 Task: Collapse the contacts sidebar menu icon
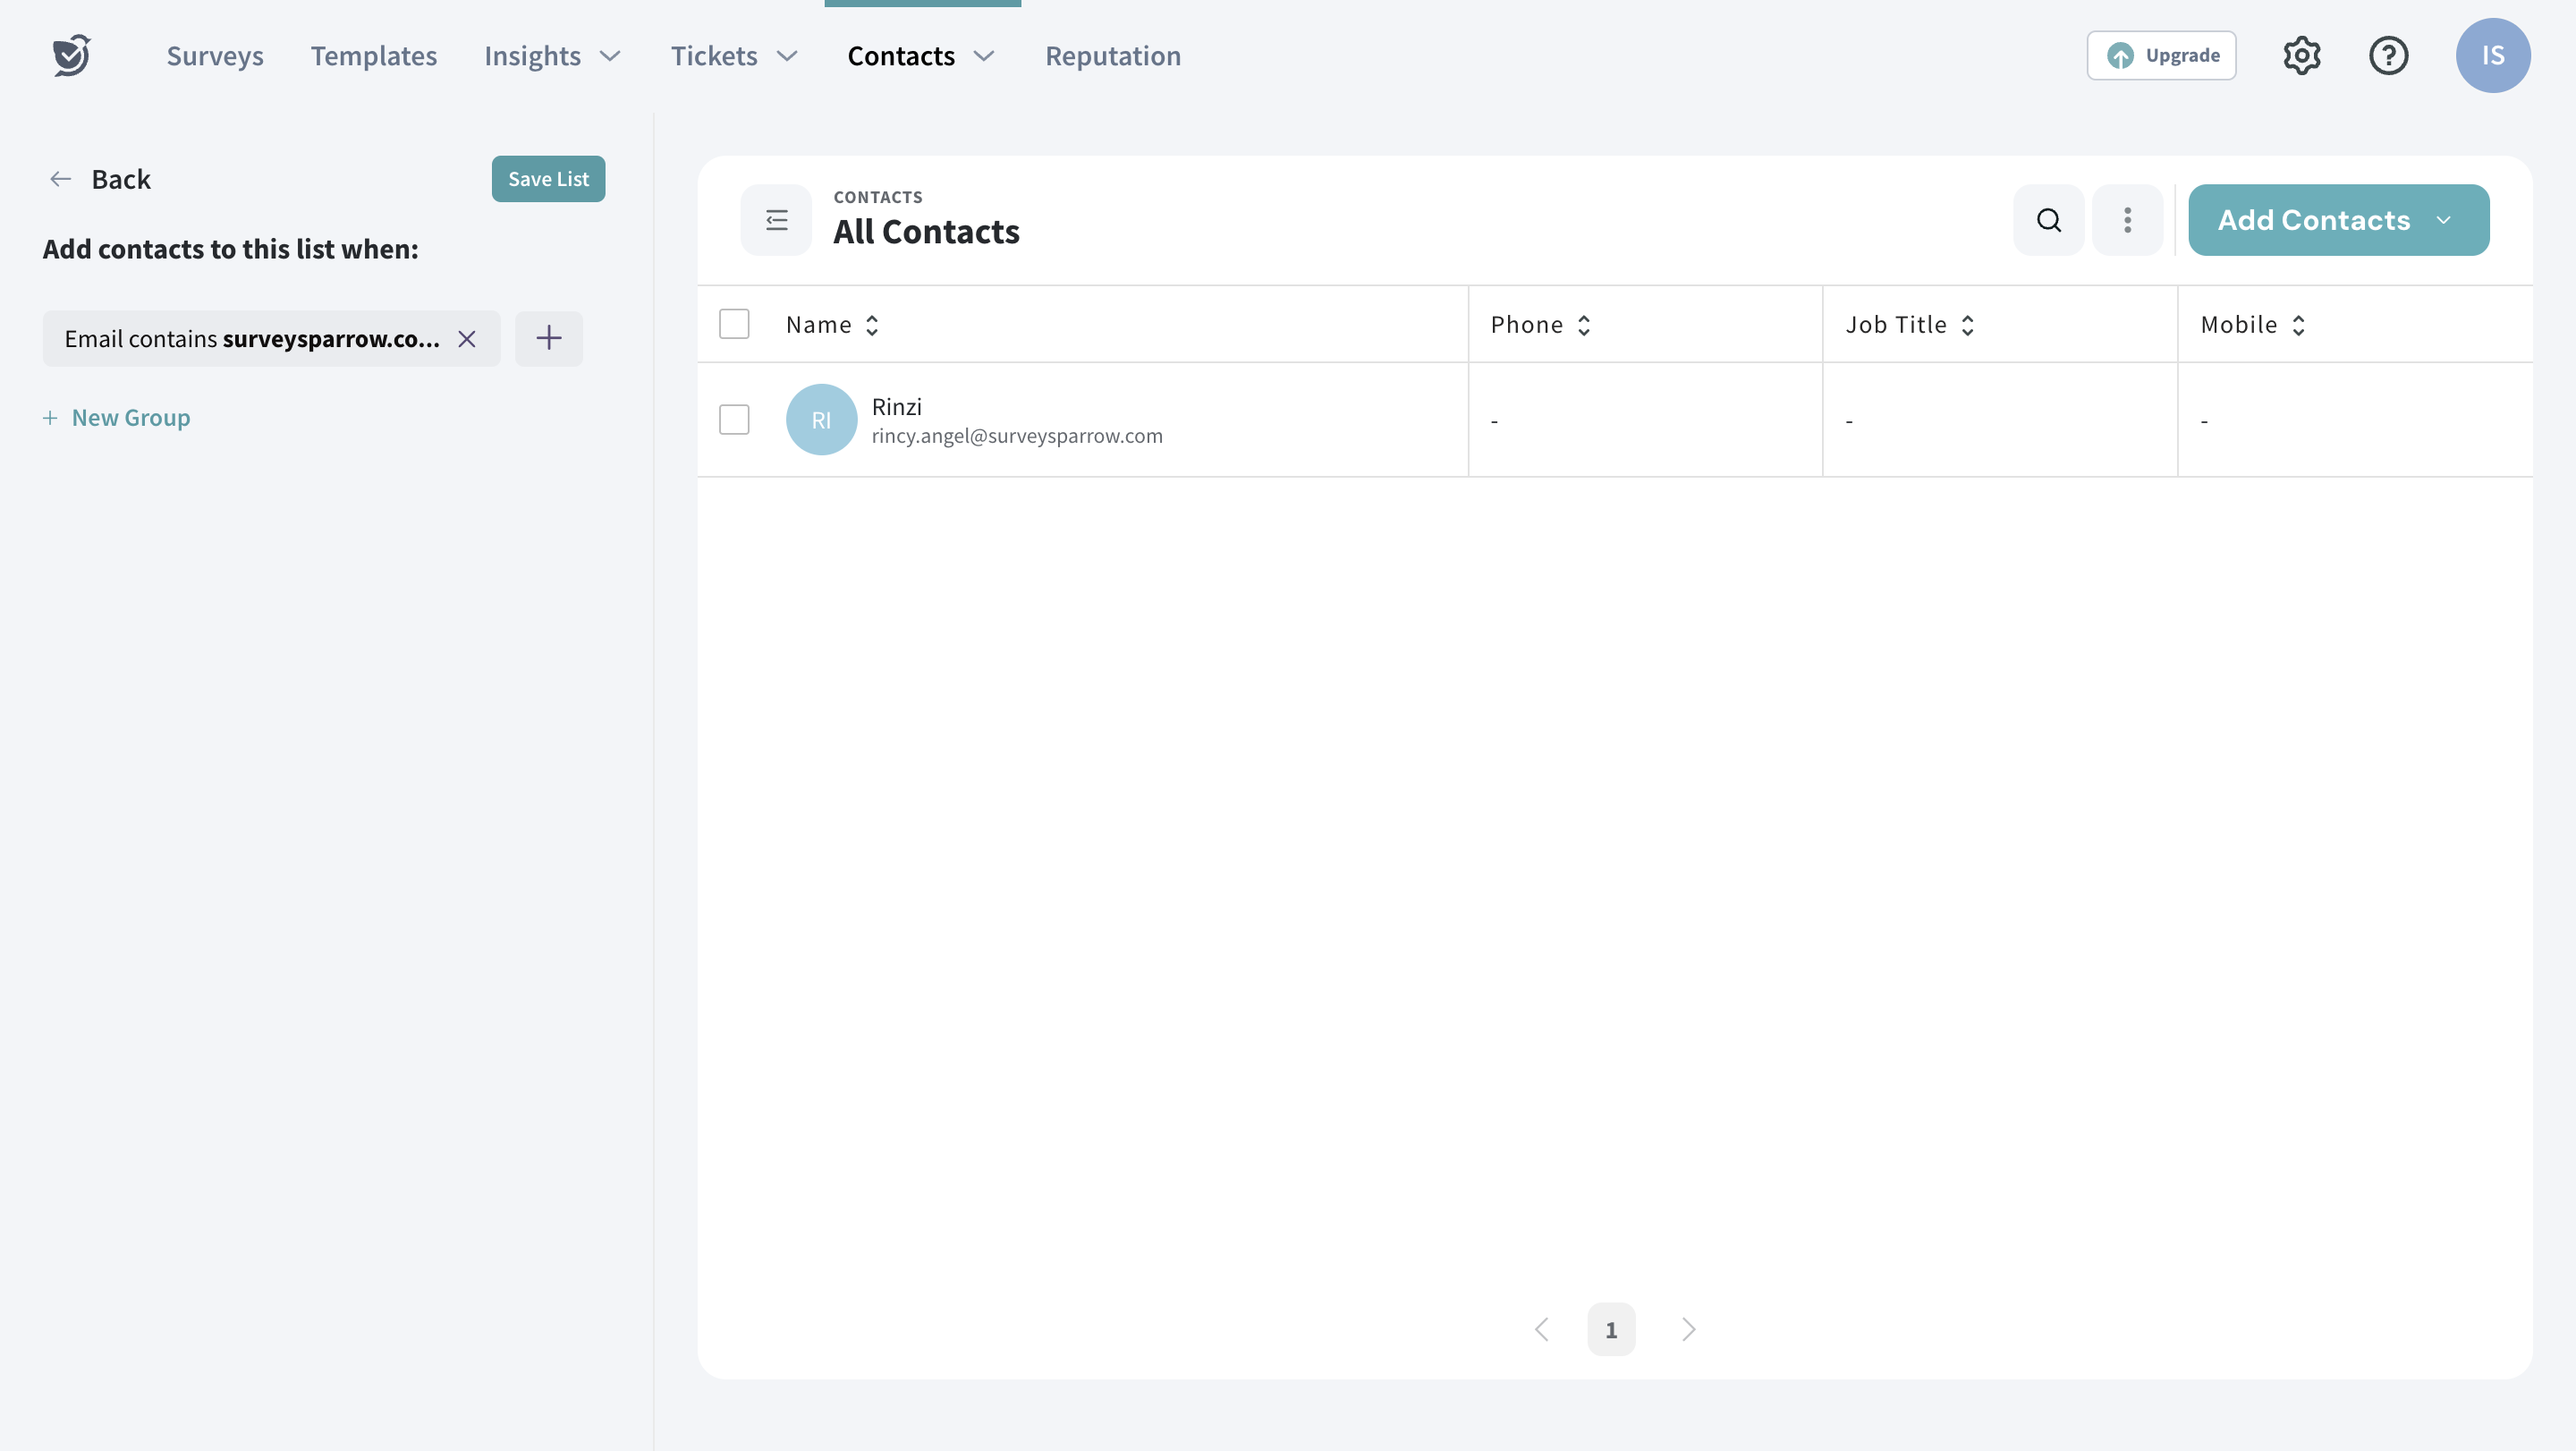(x=776, y=220)
